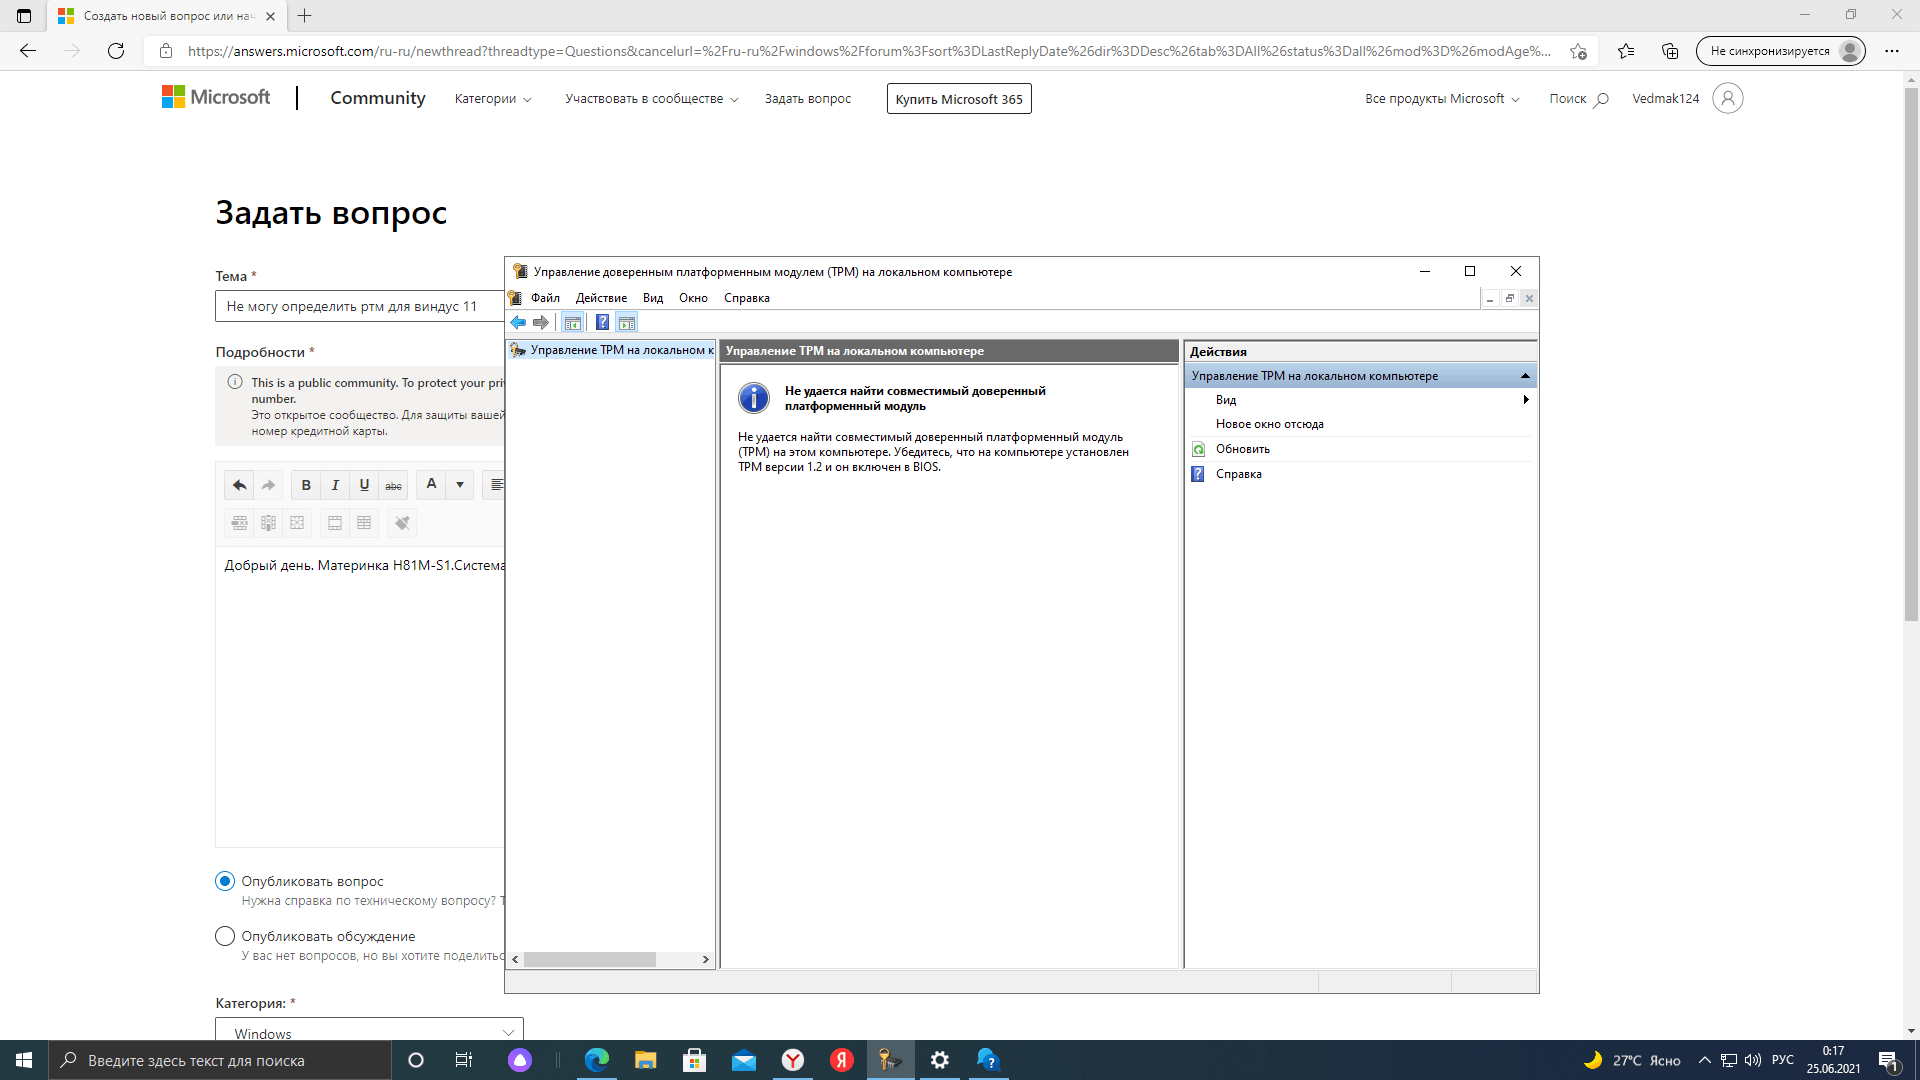Click Windows taskbar search box

pyautogui.click(x=220, y=1060)
